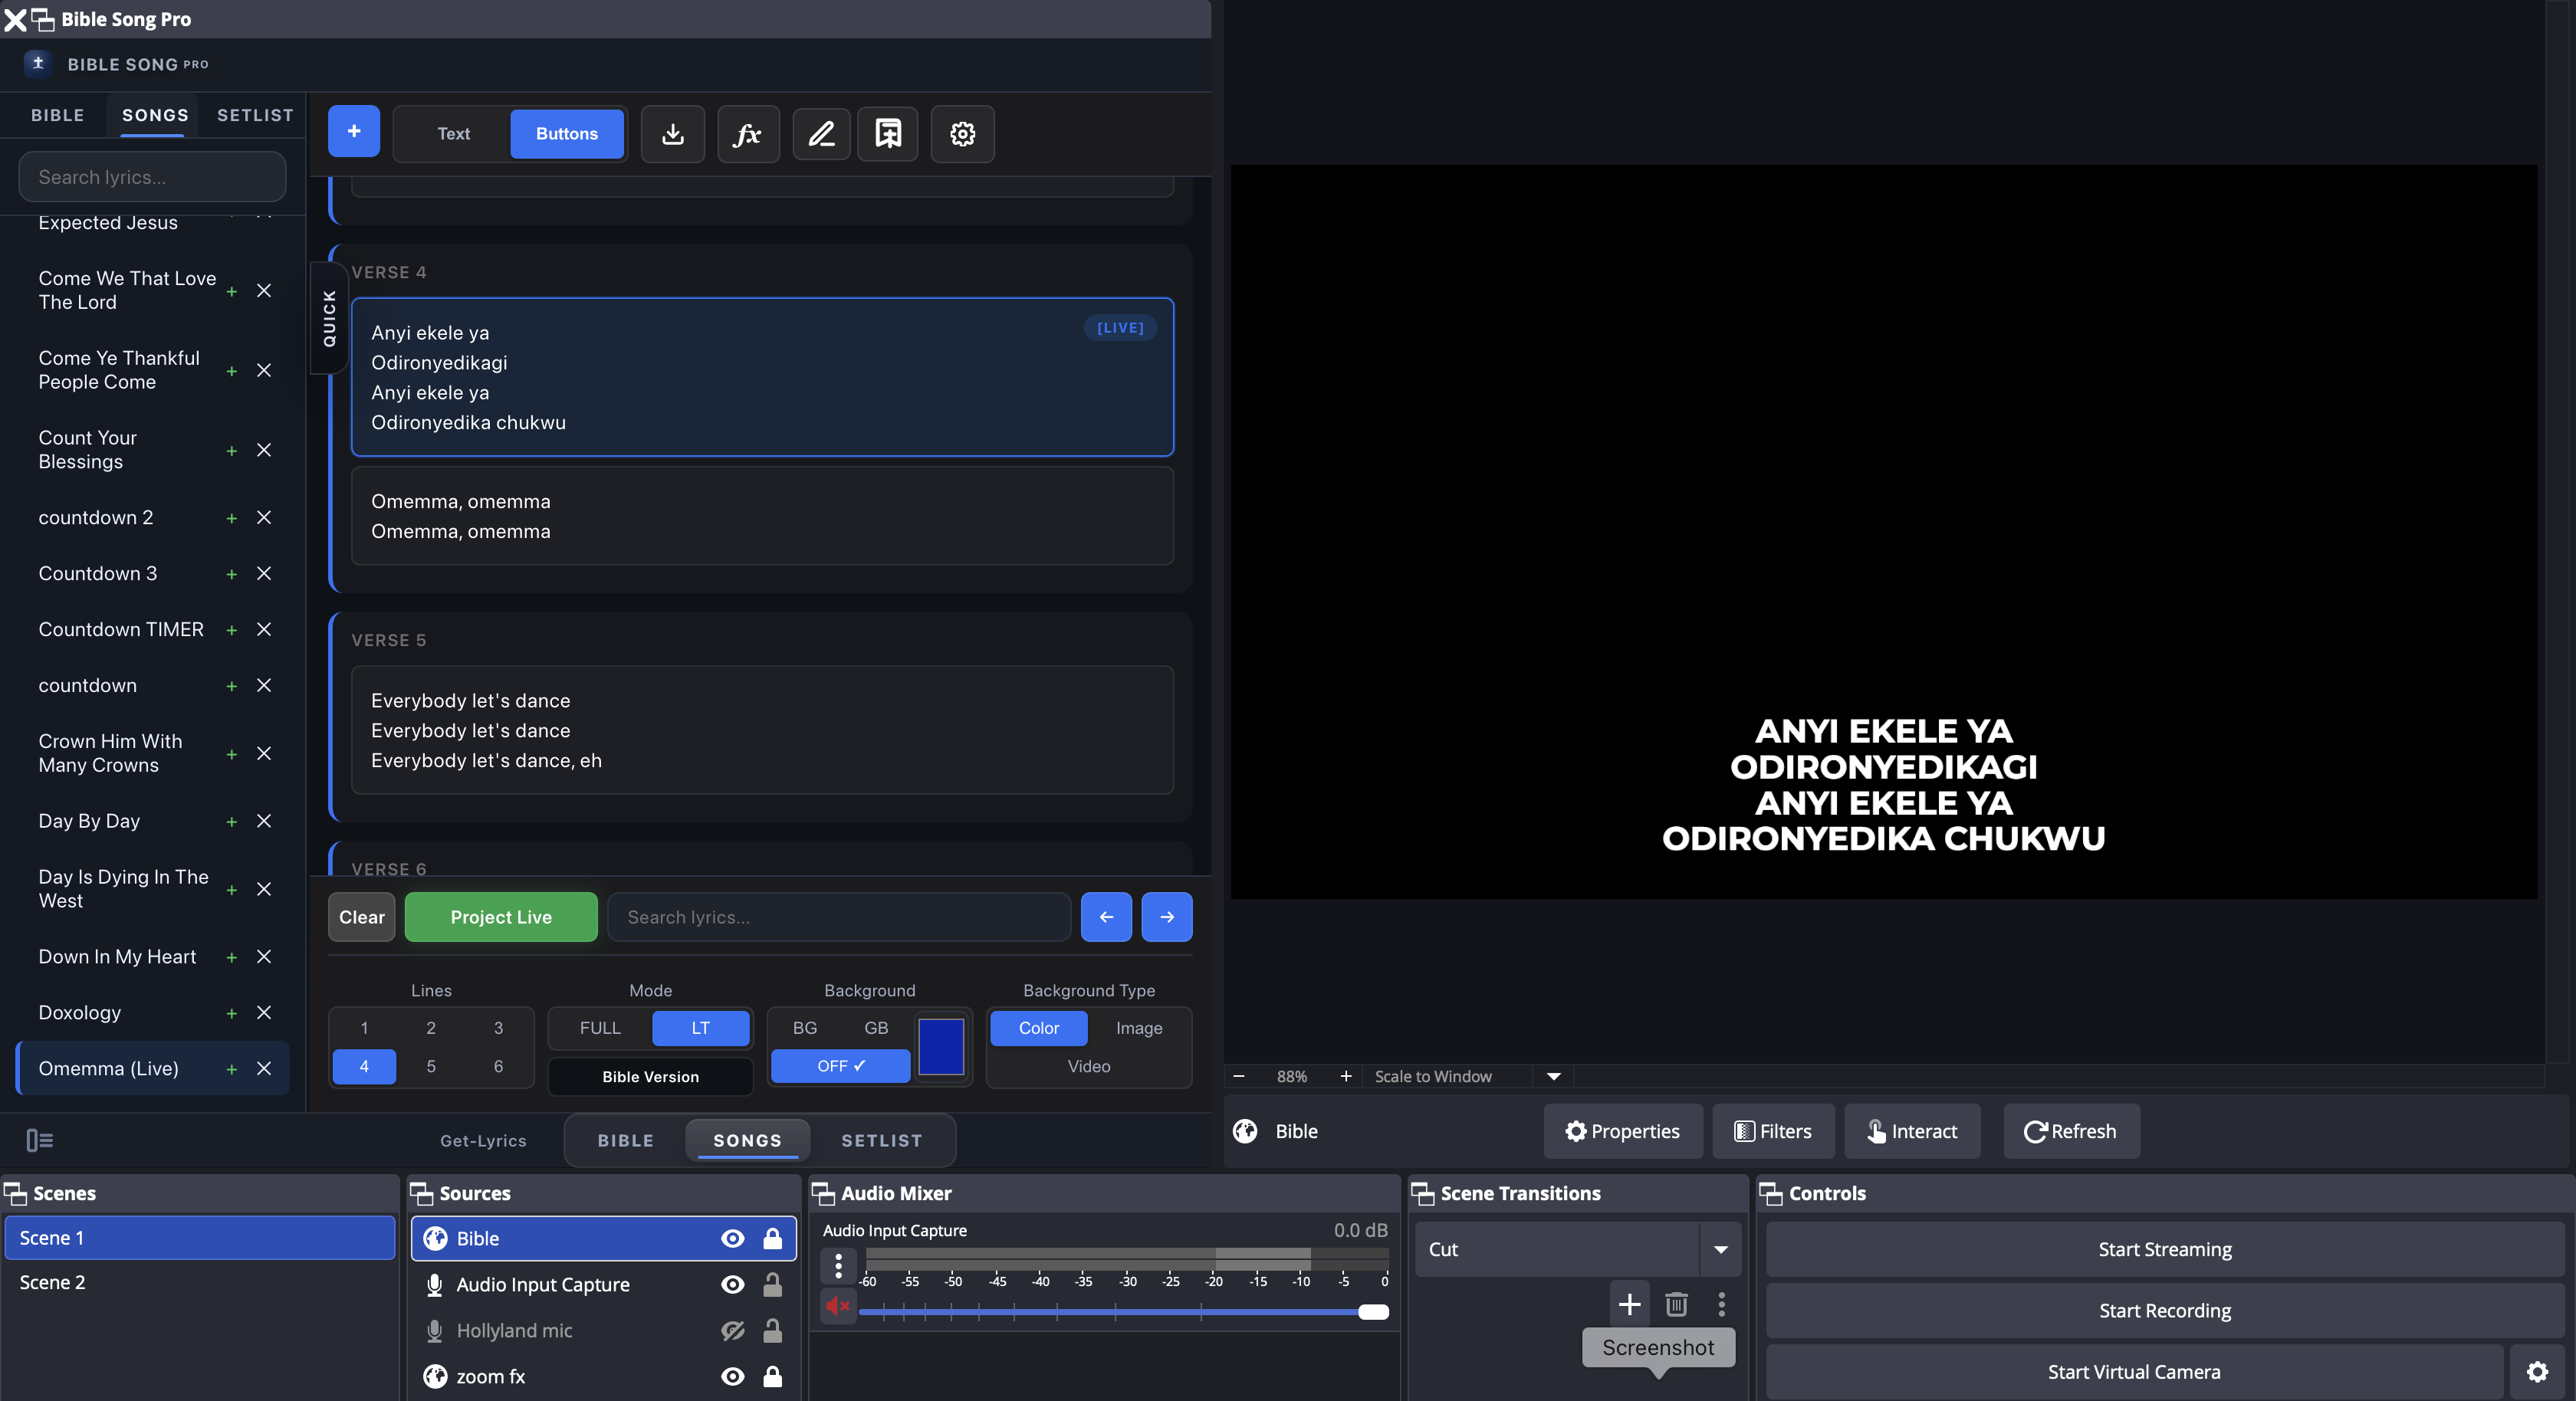Viewport: 2576px width, 1401px height.
Task: Delete transition with trash icon
Action: point(1676,1304)
